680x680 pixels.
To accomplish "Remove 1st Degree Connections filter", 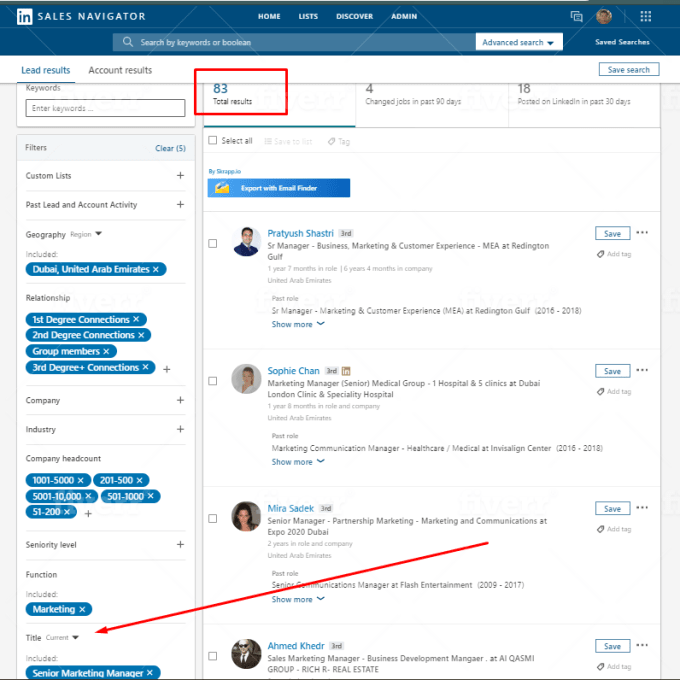I will coord(136,319).
